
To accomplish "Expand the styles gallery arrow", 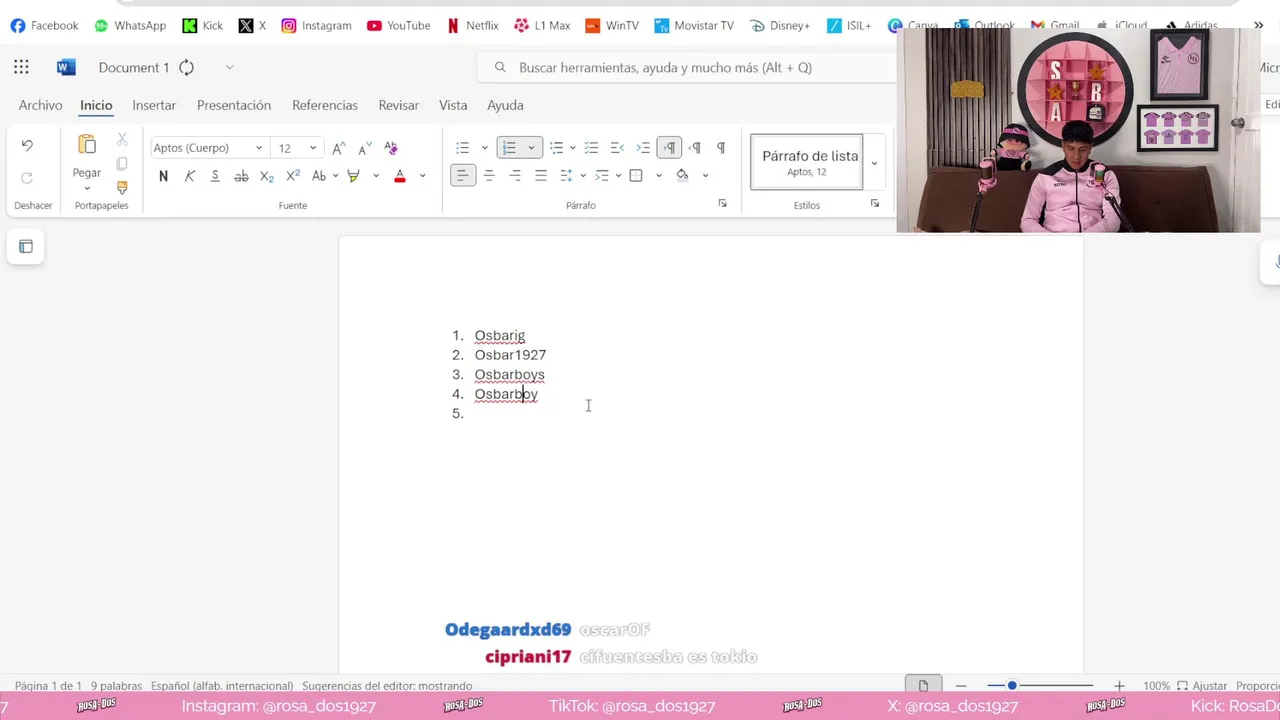I will (874, 162).
